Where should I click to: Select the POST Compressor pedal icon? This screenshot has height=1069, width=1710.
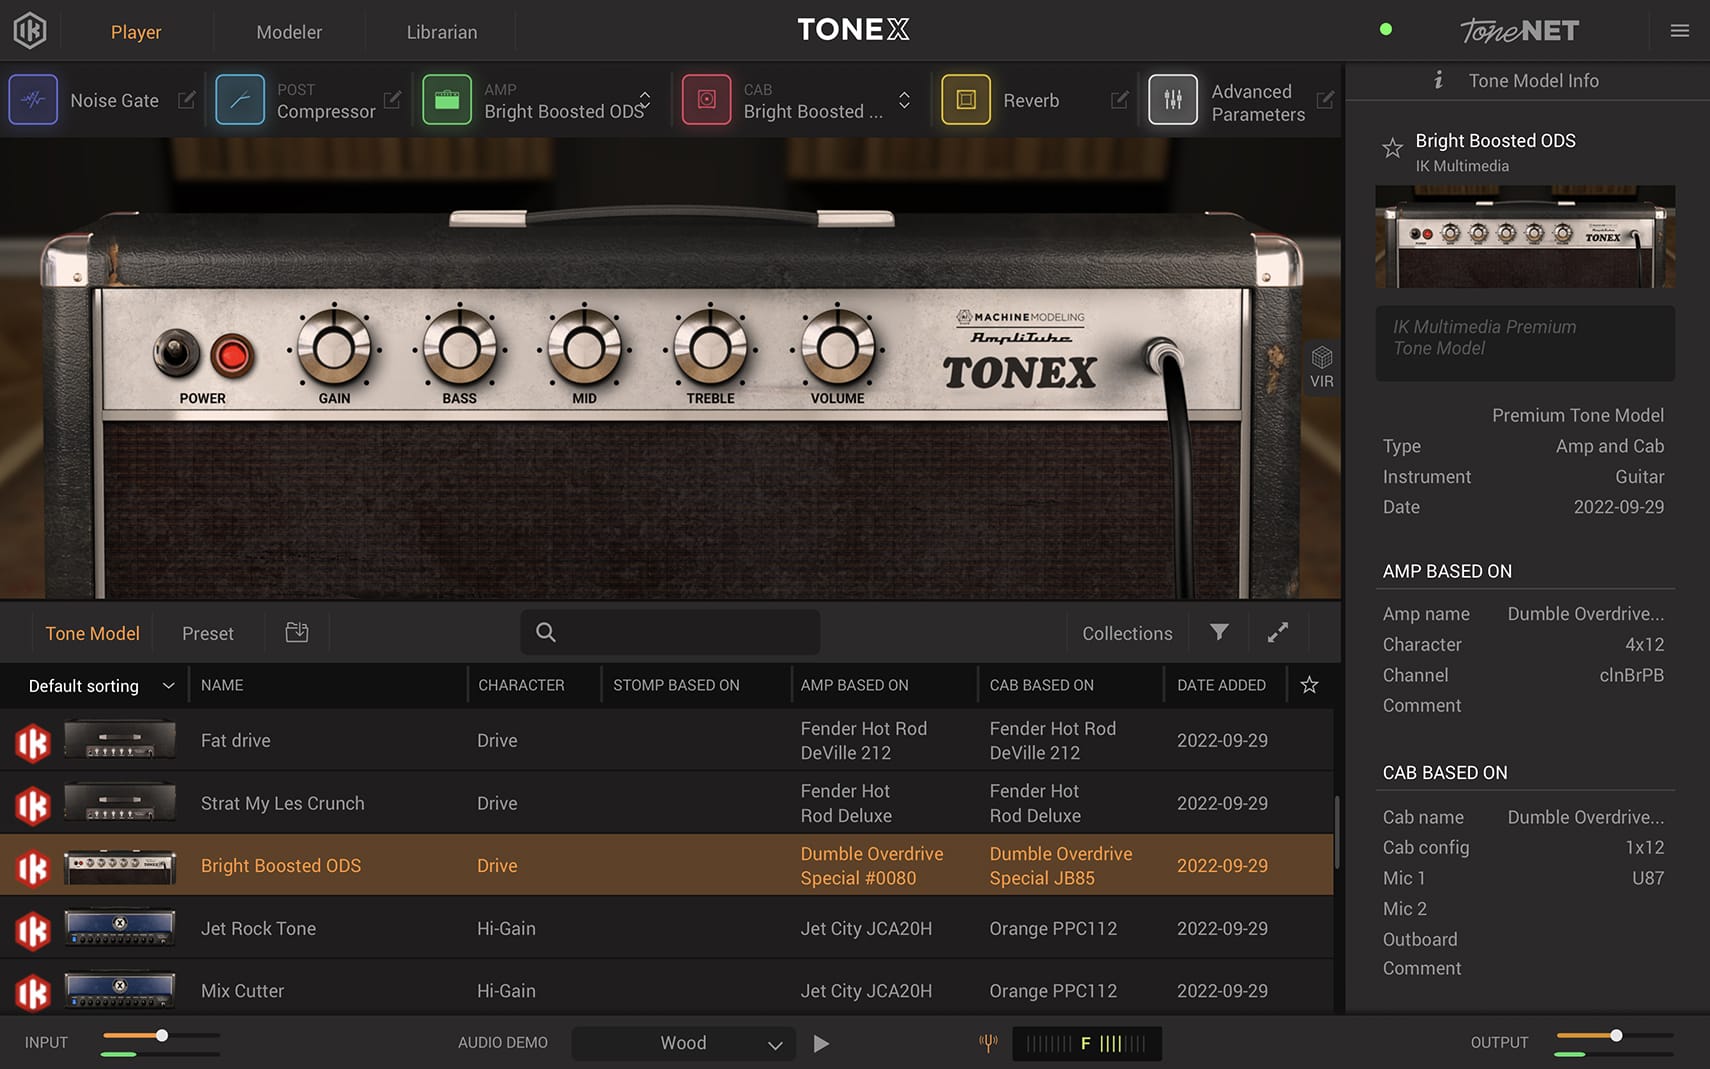click(x=240, y=99)
